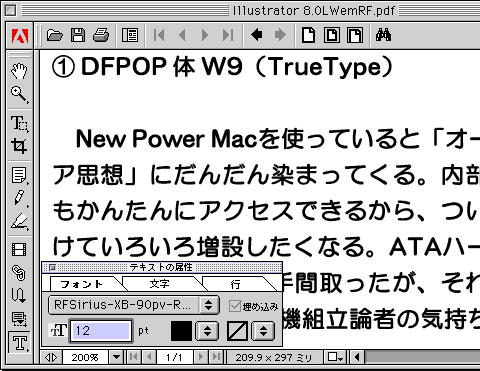The width and height of the screenshot is (480, 371).
Task: Choose the Fit Width page view
Action: pyautogui.click(x=355, y=35)
